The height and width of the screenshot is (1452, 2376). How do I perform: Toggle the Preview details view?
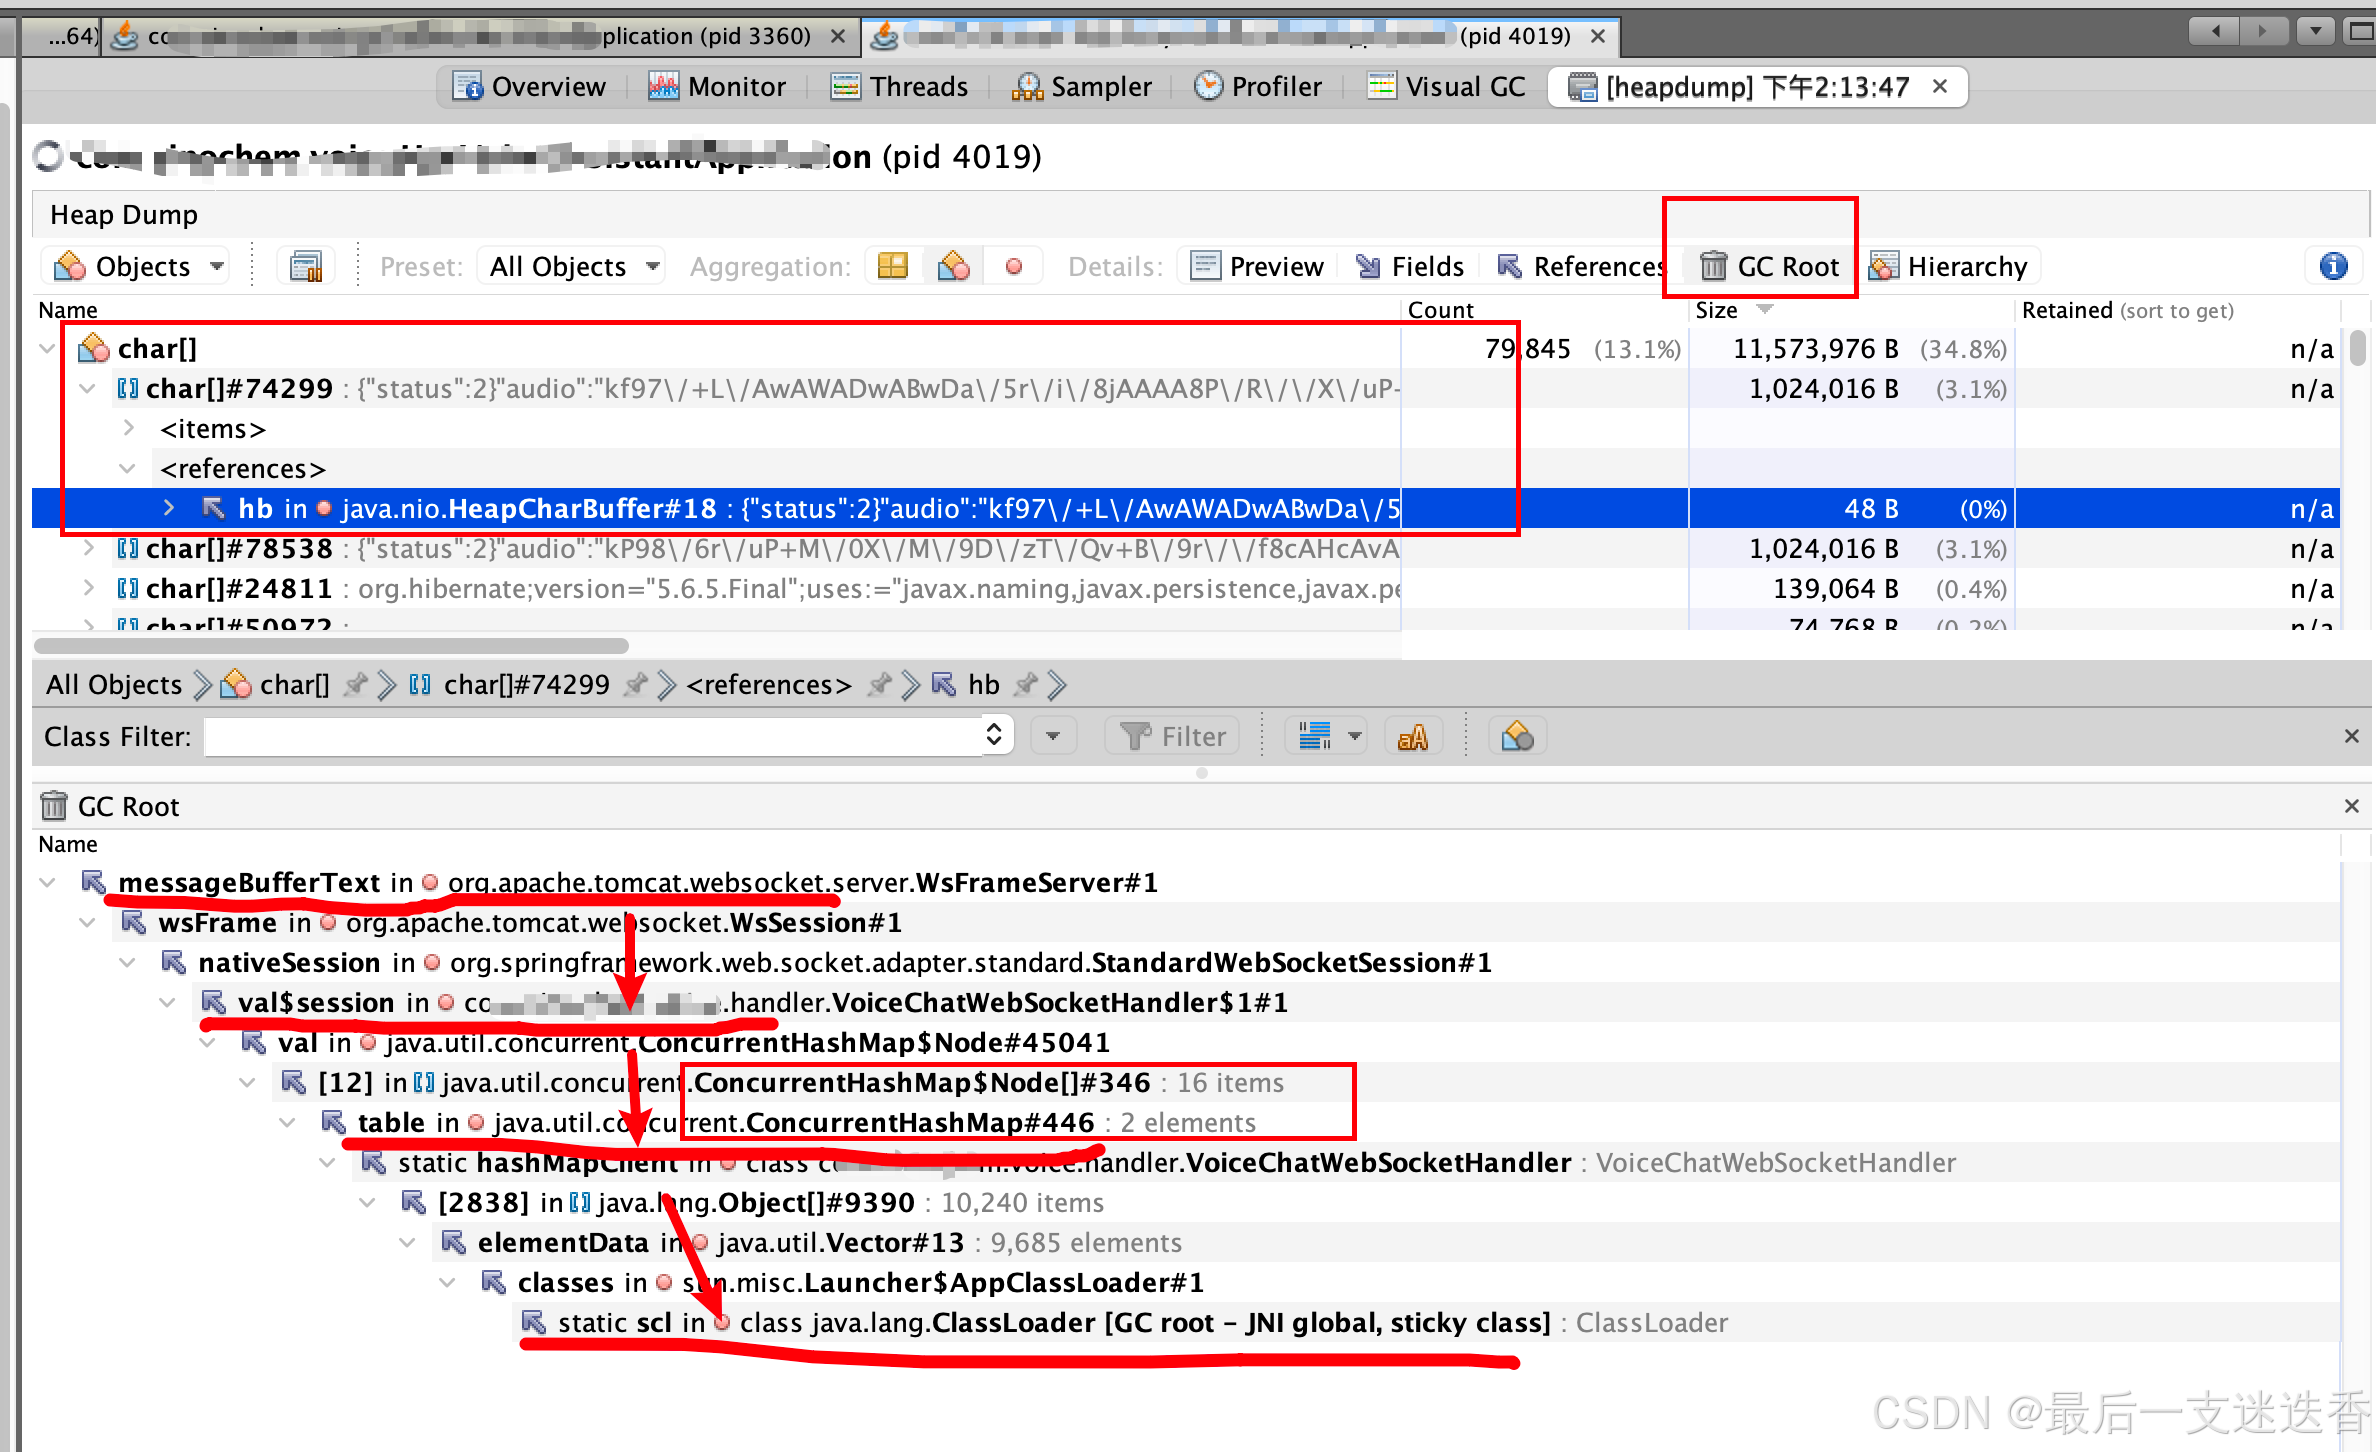click(1258, 266)
